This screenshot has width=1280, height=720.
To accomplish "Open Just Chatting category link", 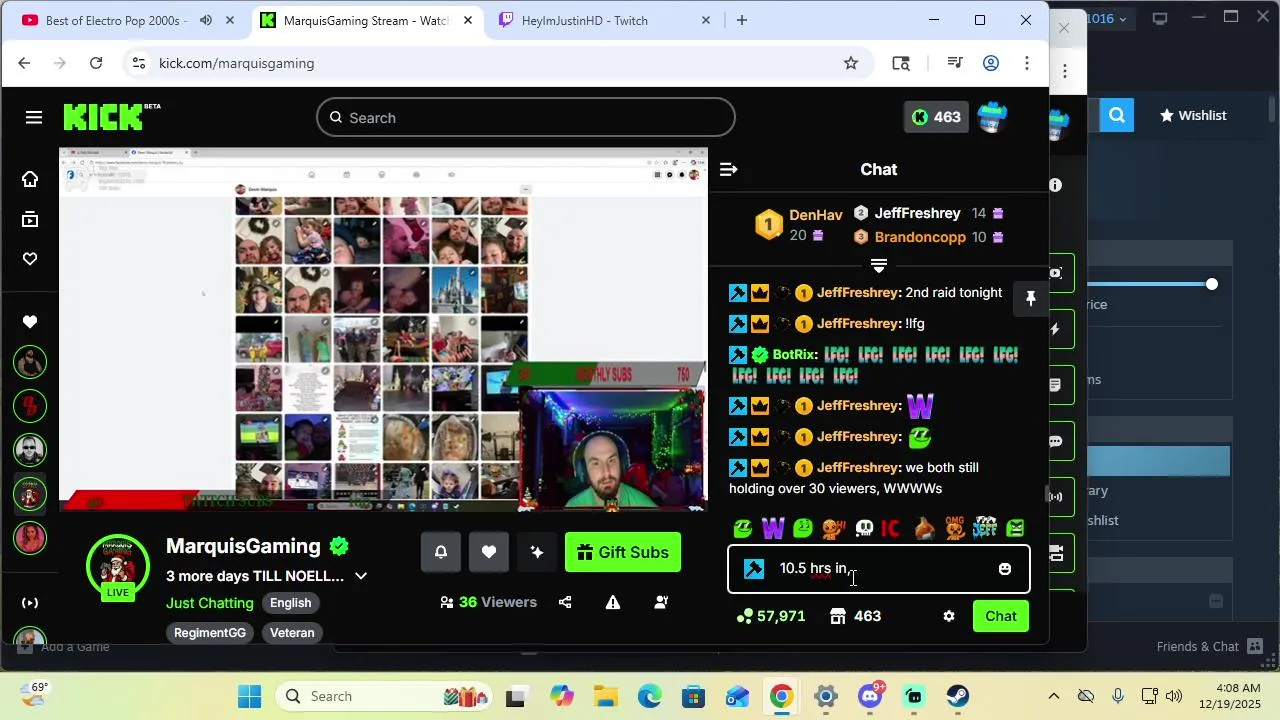I will click(x=210, y=603).
